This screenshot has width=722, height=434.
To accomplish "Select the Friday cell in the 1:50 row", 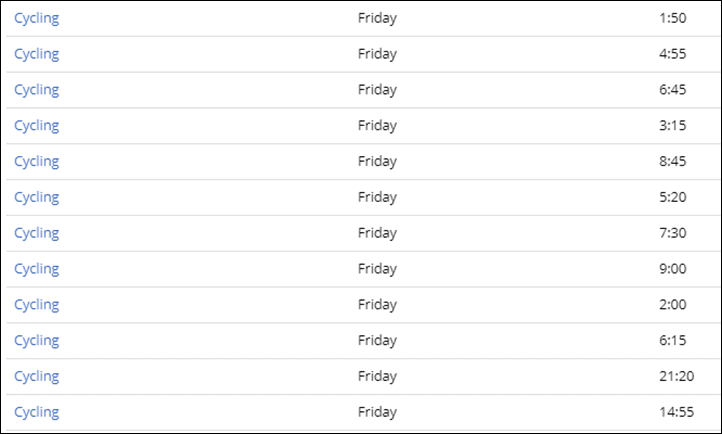I will pyautogui.click(x=377, y=18).
